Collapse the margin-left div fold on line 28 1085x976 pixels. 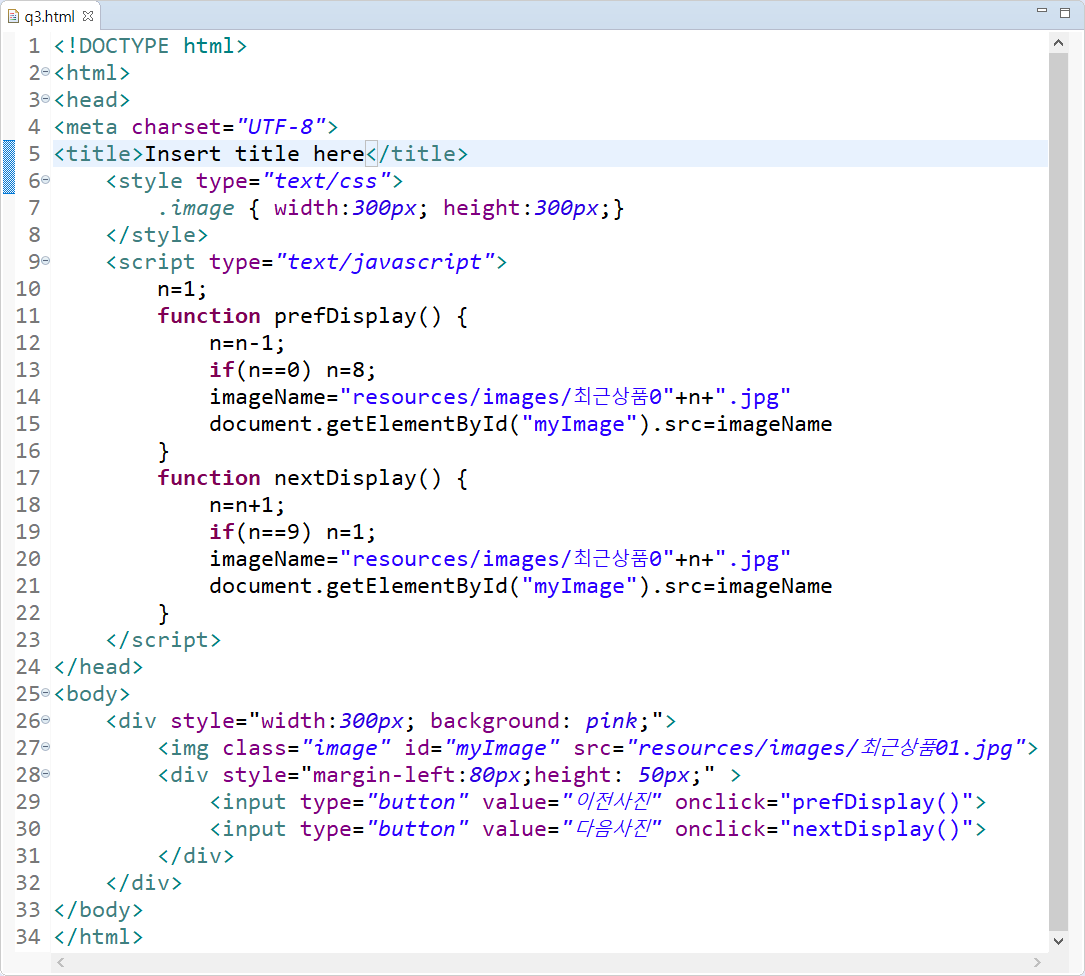[46, 773]
